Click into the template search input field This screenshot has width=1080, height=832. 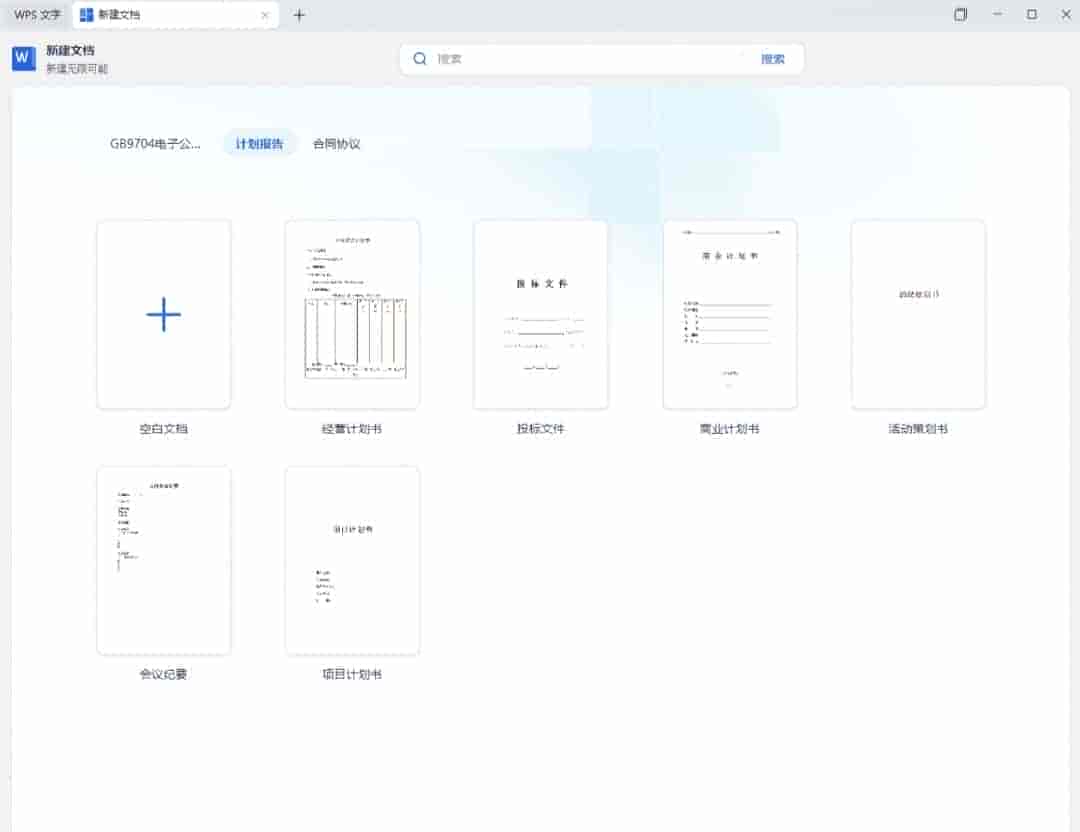point(590,59)
